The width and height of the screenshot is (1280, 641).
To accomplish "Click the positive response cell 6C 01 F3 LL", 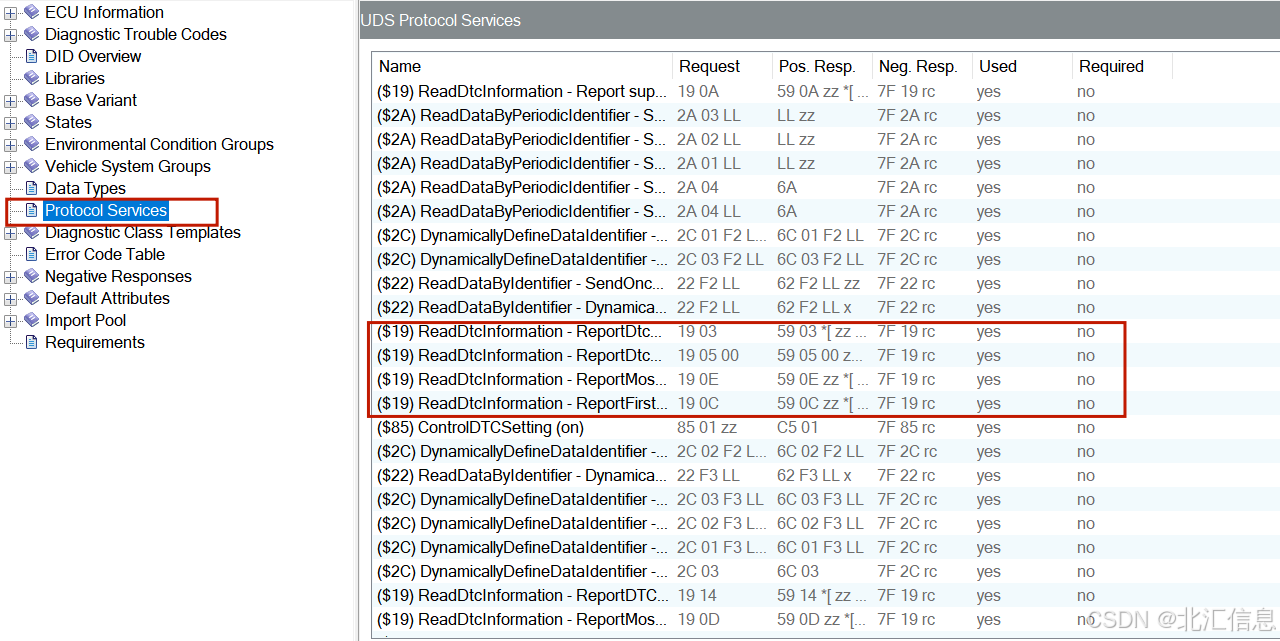I will (820, 547).
